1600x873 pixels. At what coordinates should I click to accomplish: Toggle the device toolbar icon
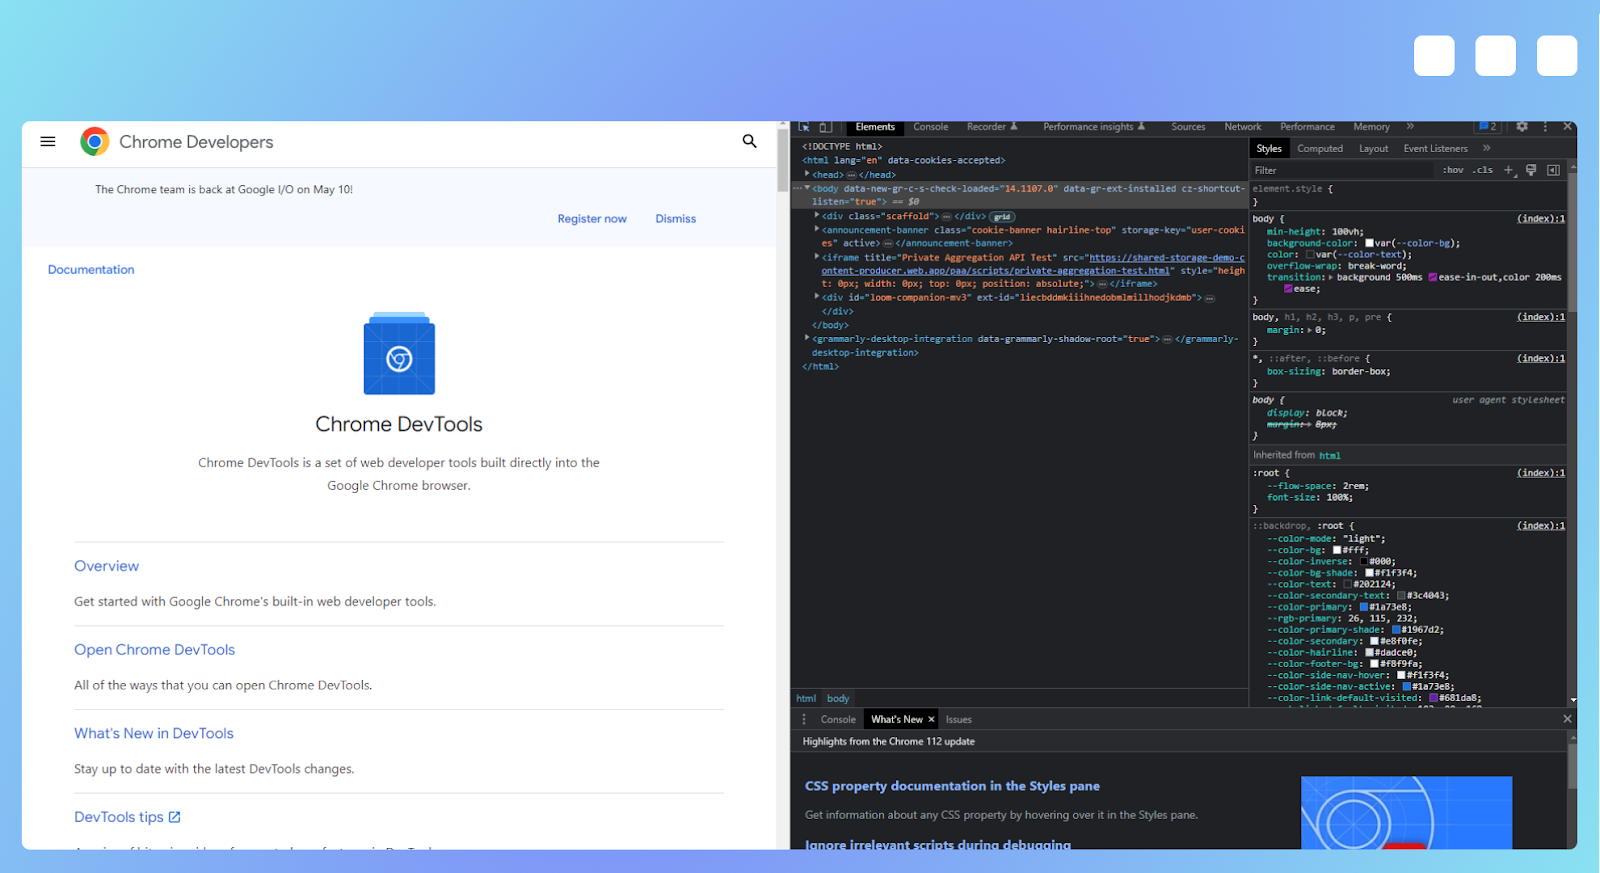[825, 127]
